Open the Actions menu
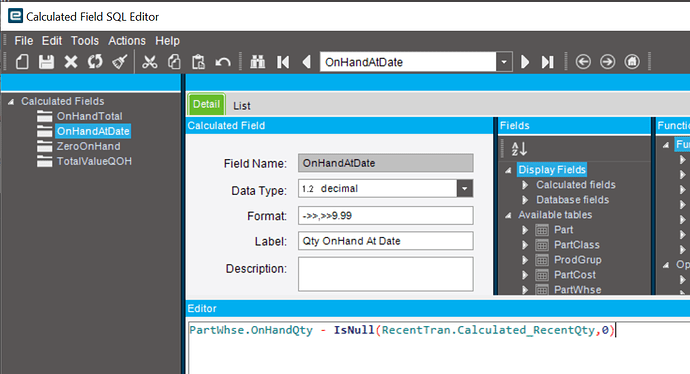The height and width of the screenshot is (374, 690). pos(127,41)
